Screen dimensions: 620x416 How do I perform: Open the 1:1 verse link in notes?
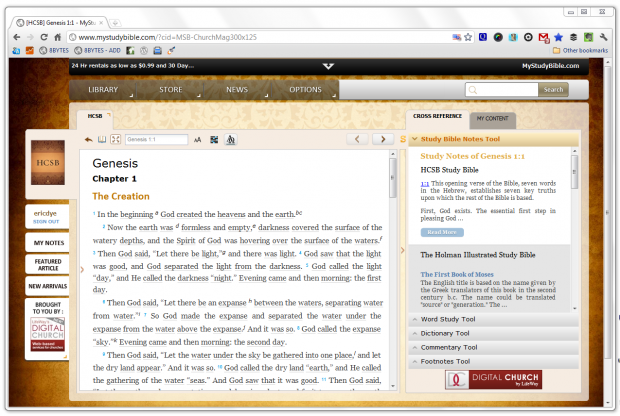(425, 184)
